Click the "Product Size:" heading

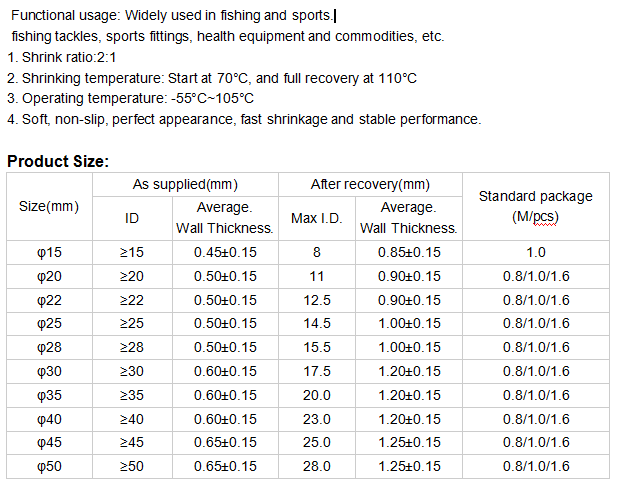pyautogui.click(x=58, y=161)
